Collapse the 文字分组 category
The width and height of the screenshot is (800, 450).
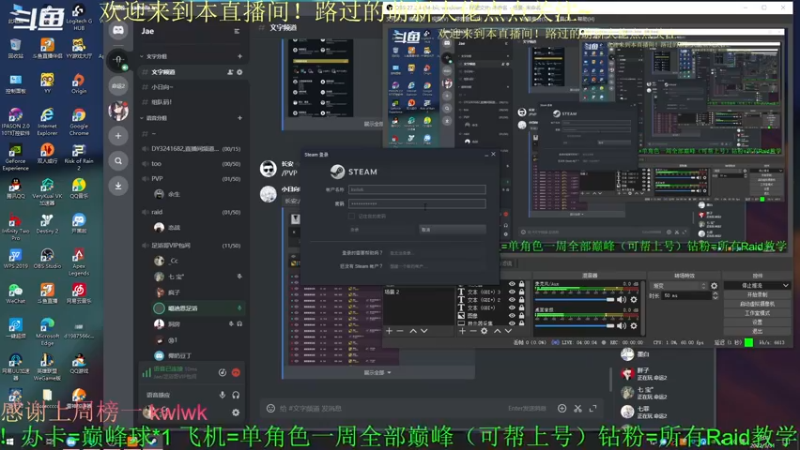pyautogui.click(x=142, y=56)
